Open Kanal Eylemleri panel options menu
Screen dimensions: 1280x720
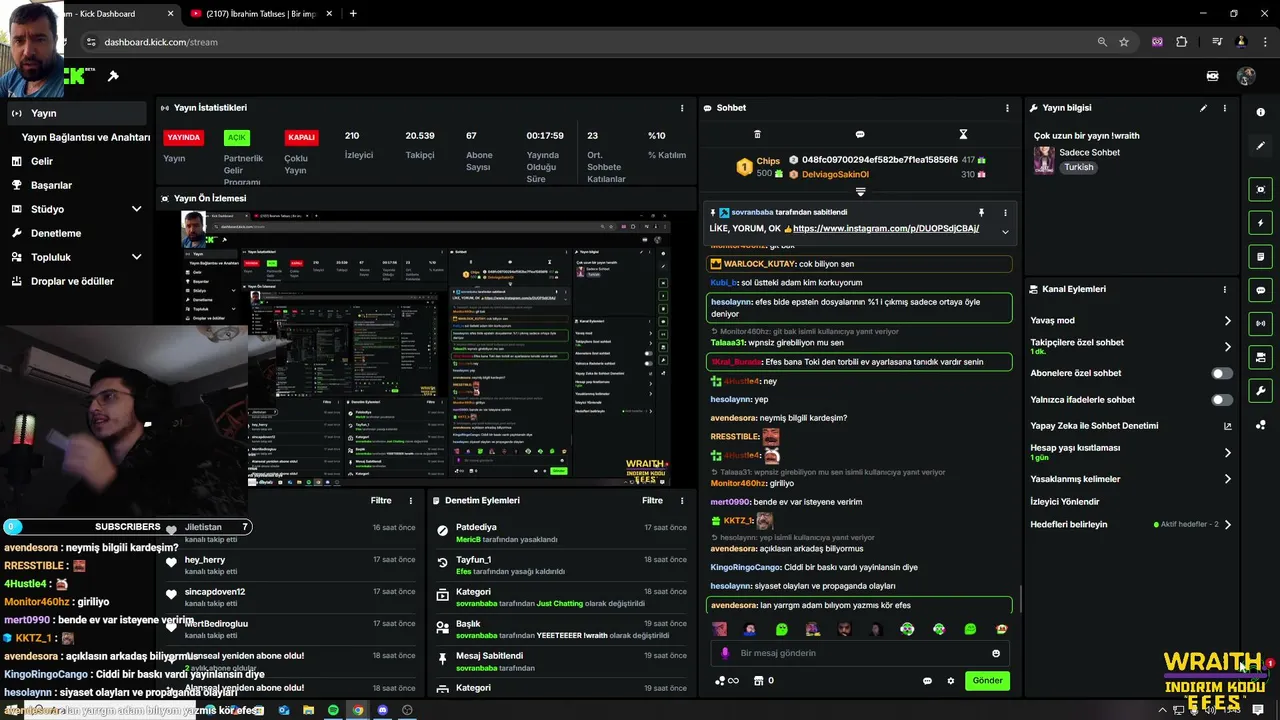pyautogui.click(x=1224, y=289)
